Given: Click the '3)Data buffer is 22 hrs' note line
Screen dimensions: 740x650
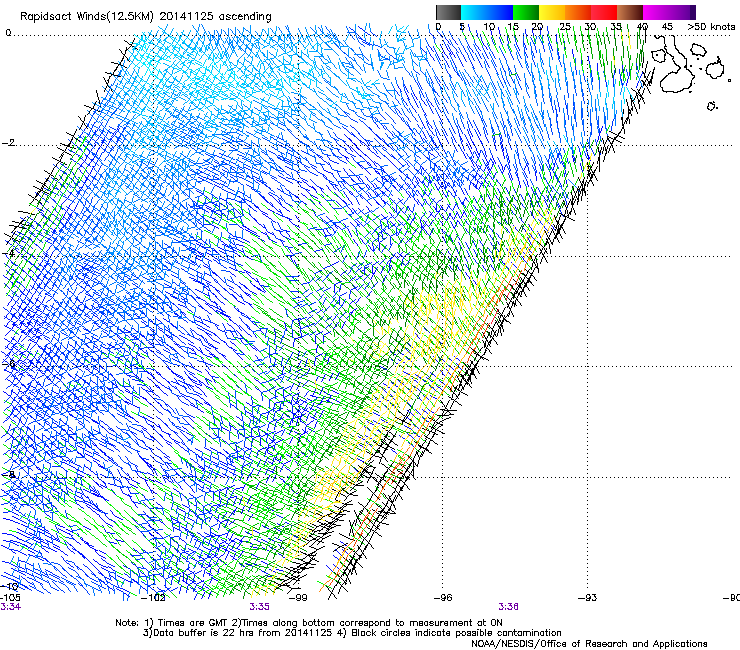Looking at the screenshot, I should [x=352, y=633].
